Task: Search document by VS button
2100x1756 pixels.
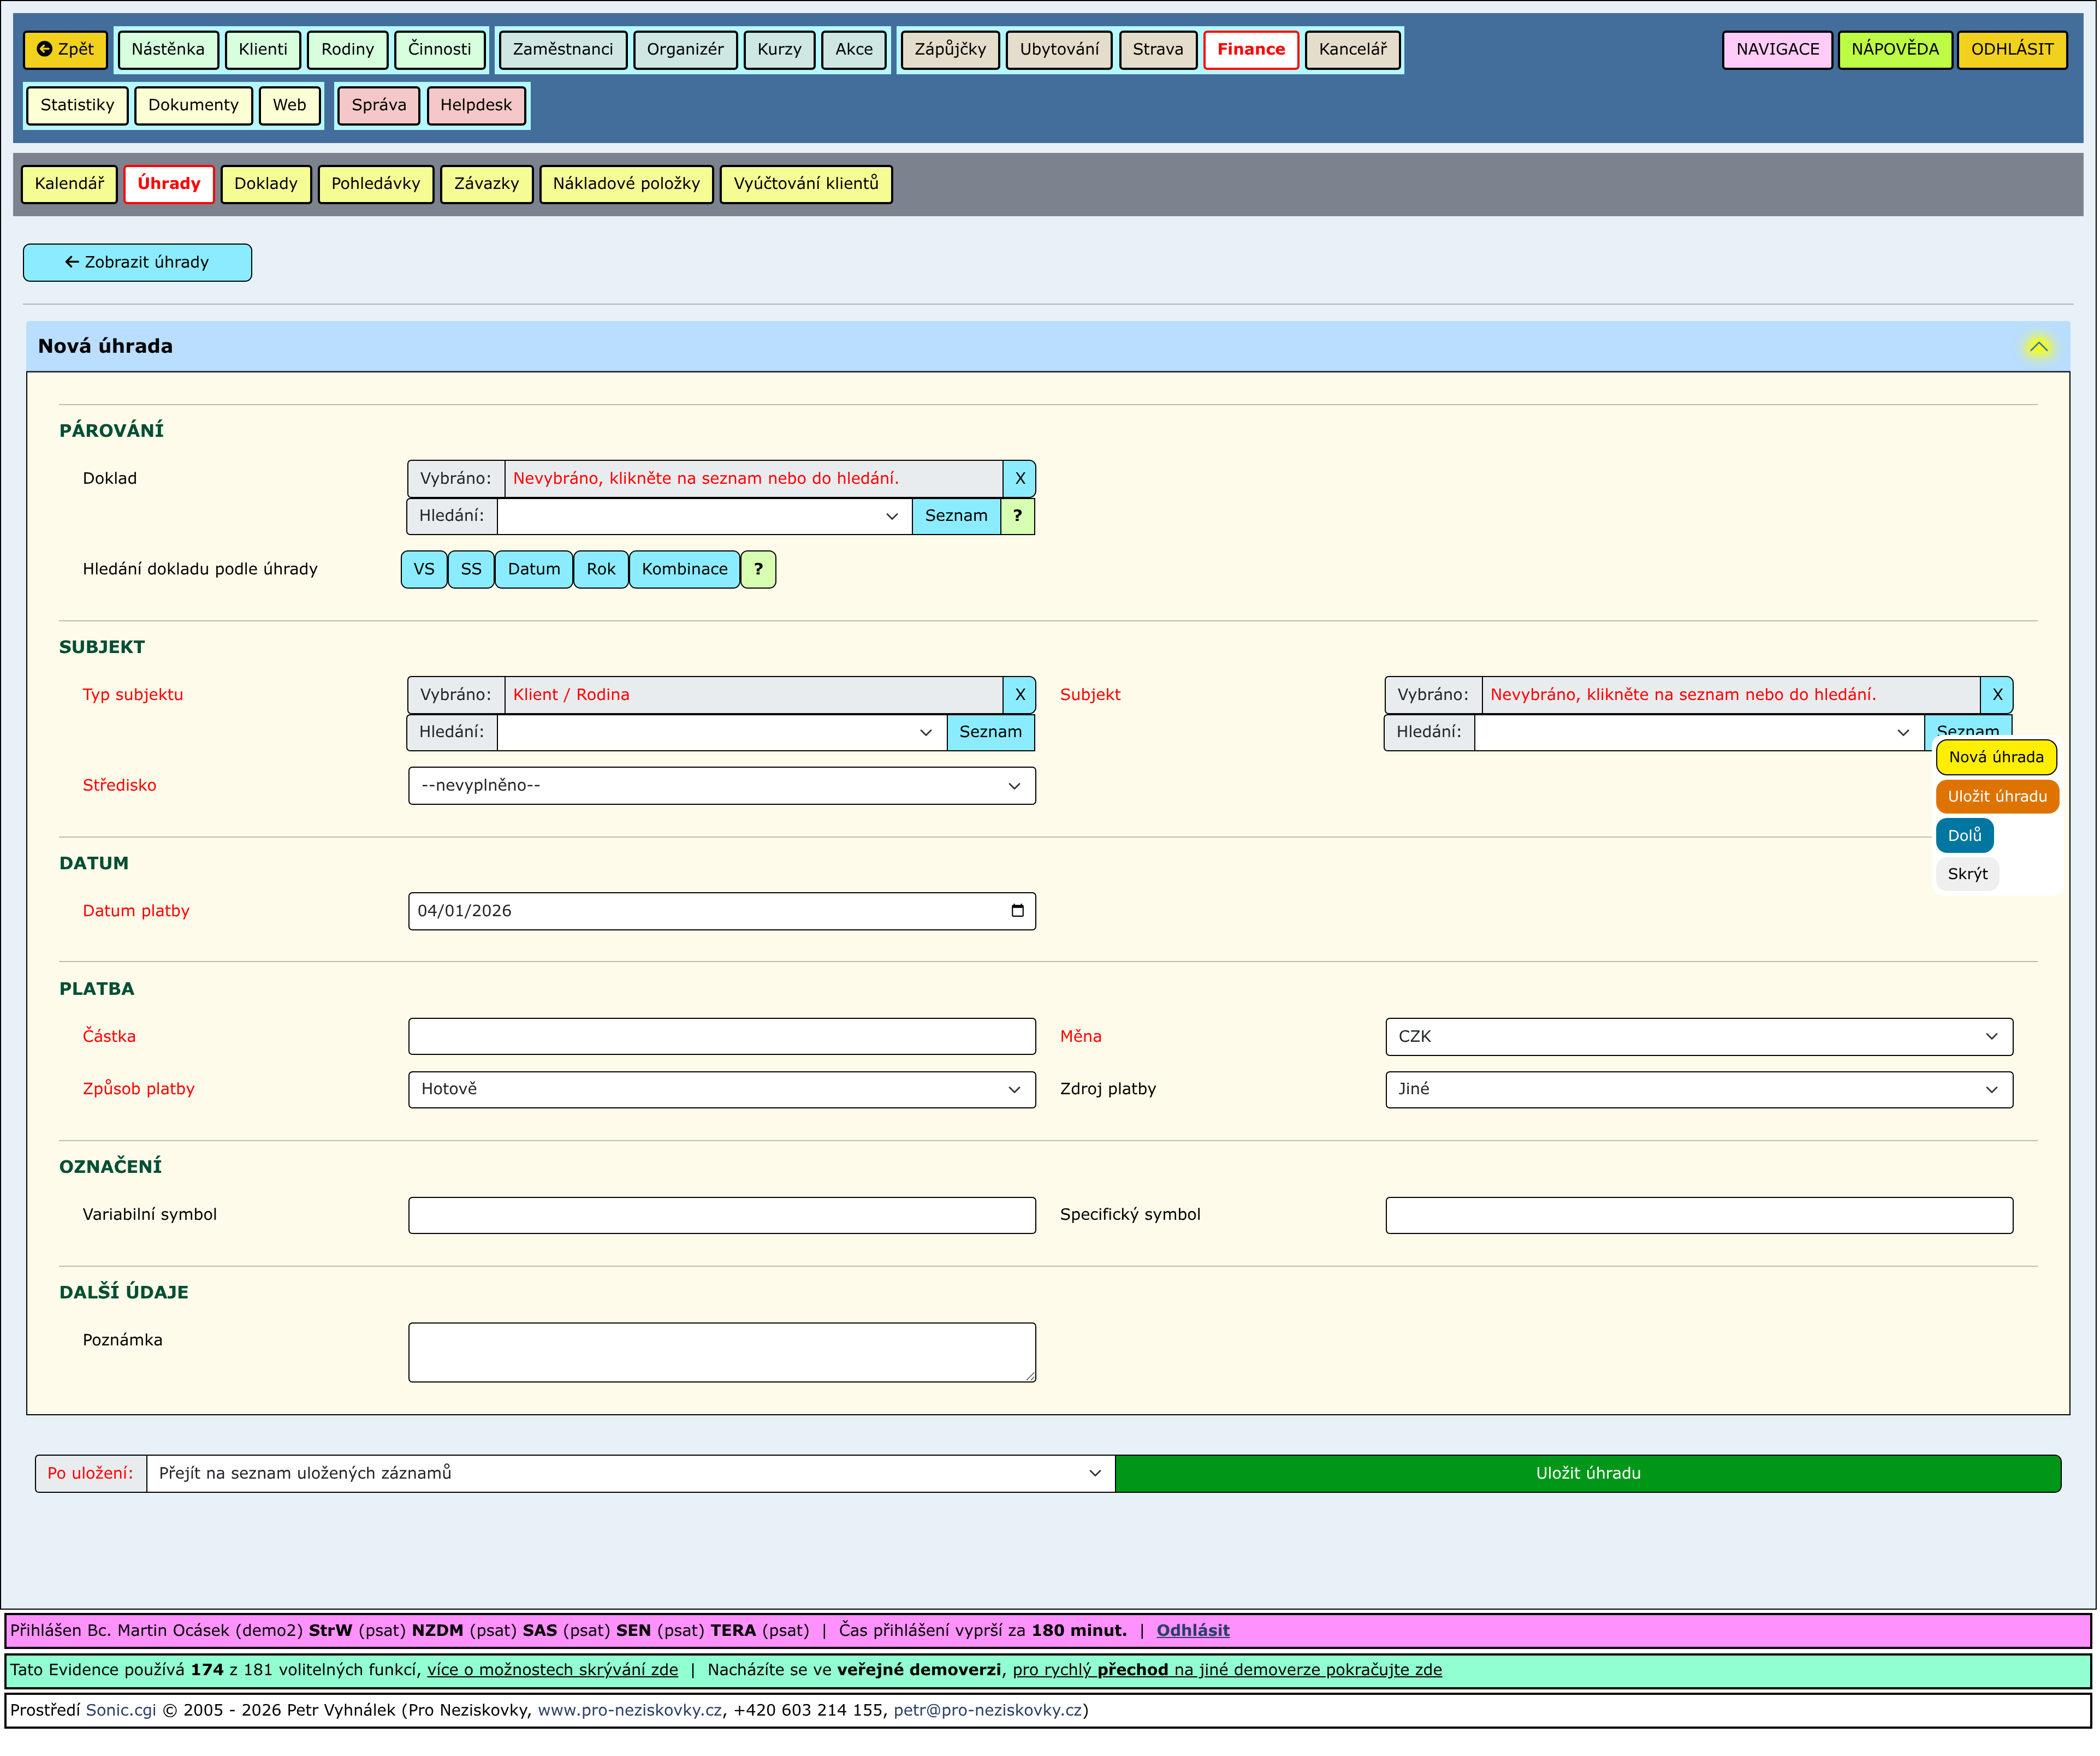Action: [424, 570]
